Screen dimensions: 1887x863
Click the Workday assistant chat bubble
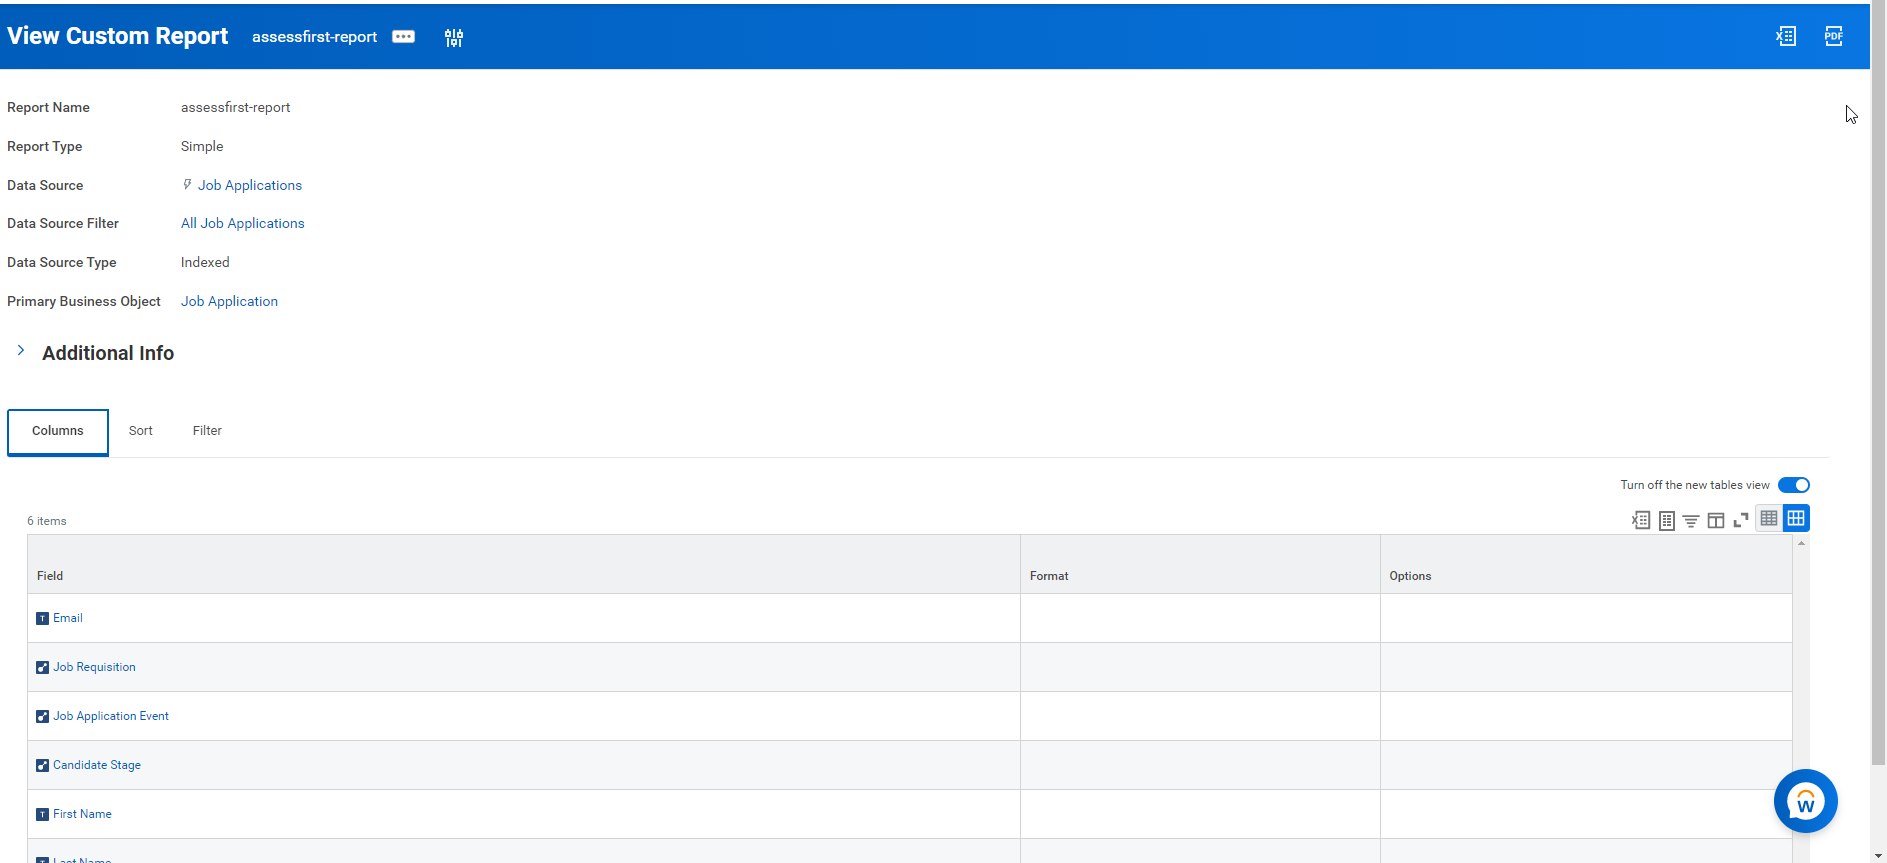coord(1805,801)
